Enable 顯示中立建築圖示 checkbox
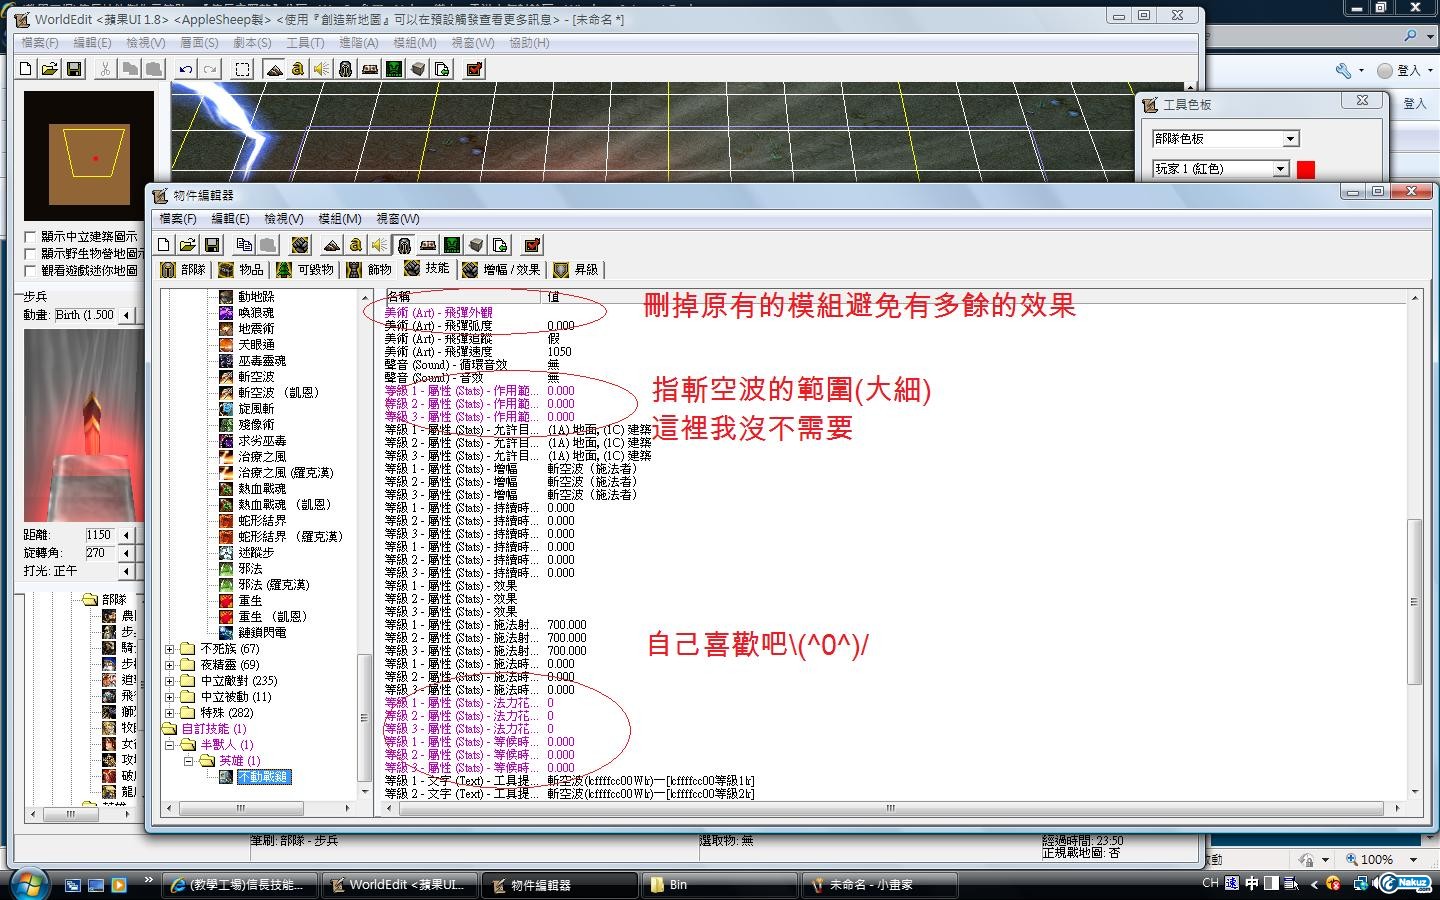This screenshot has height=900, width=1440. pyautogui.click(x=30, y=237)
